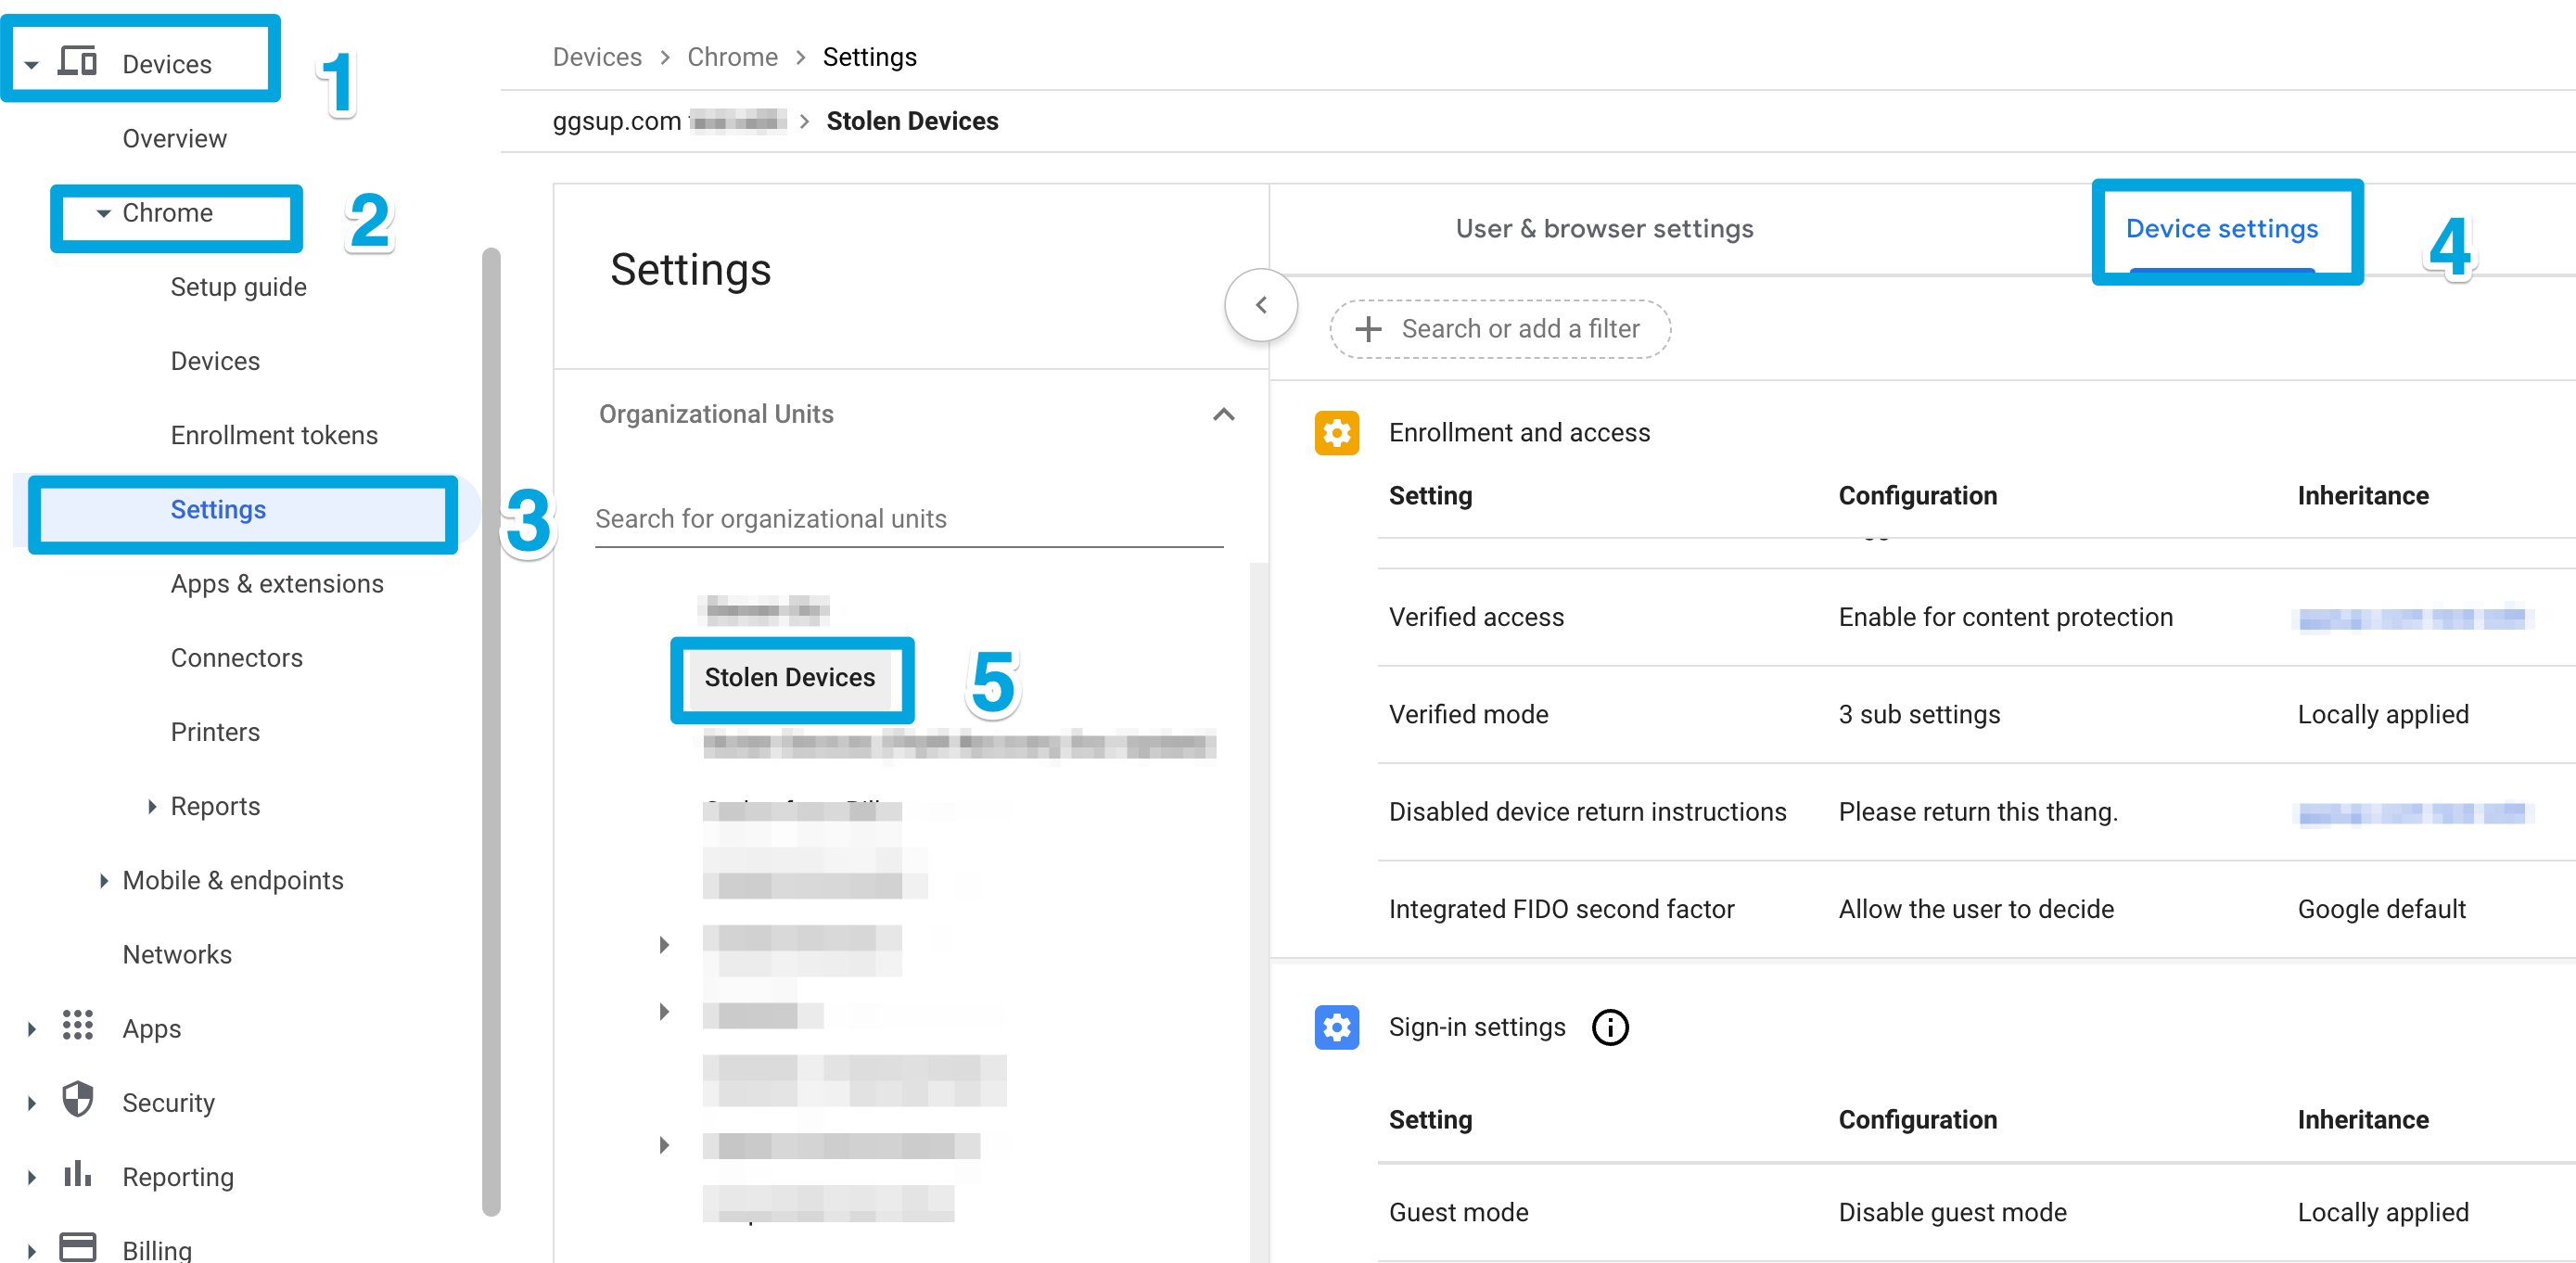Open Overview in the sidebar
This screenshot has width=2576, height=1263.
click(x=174, y=138)
